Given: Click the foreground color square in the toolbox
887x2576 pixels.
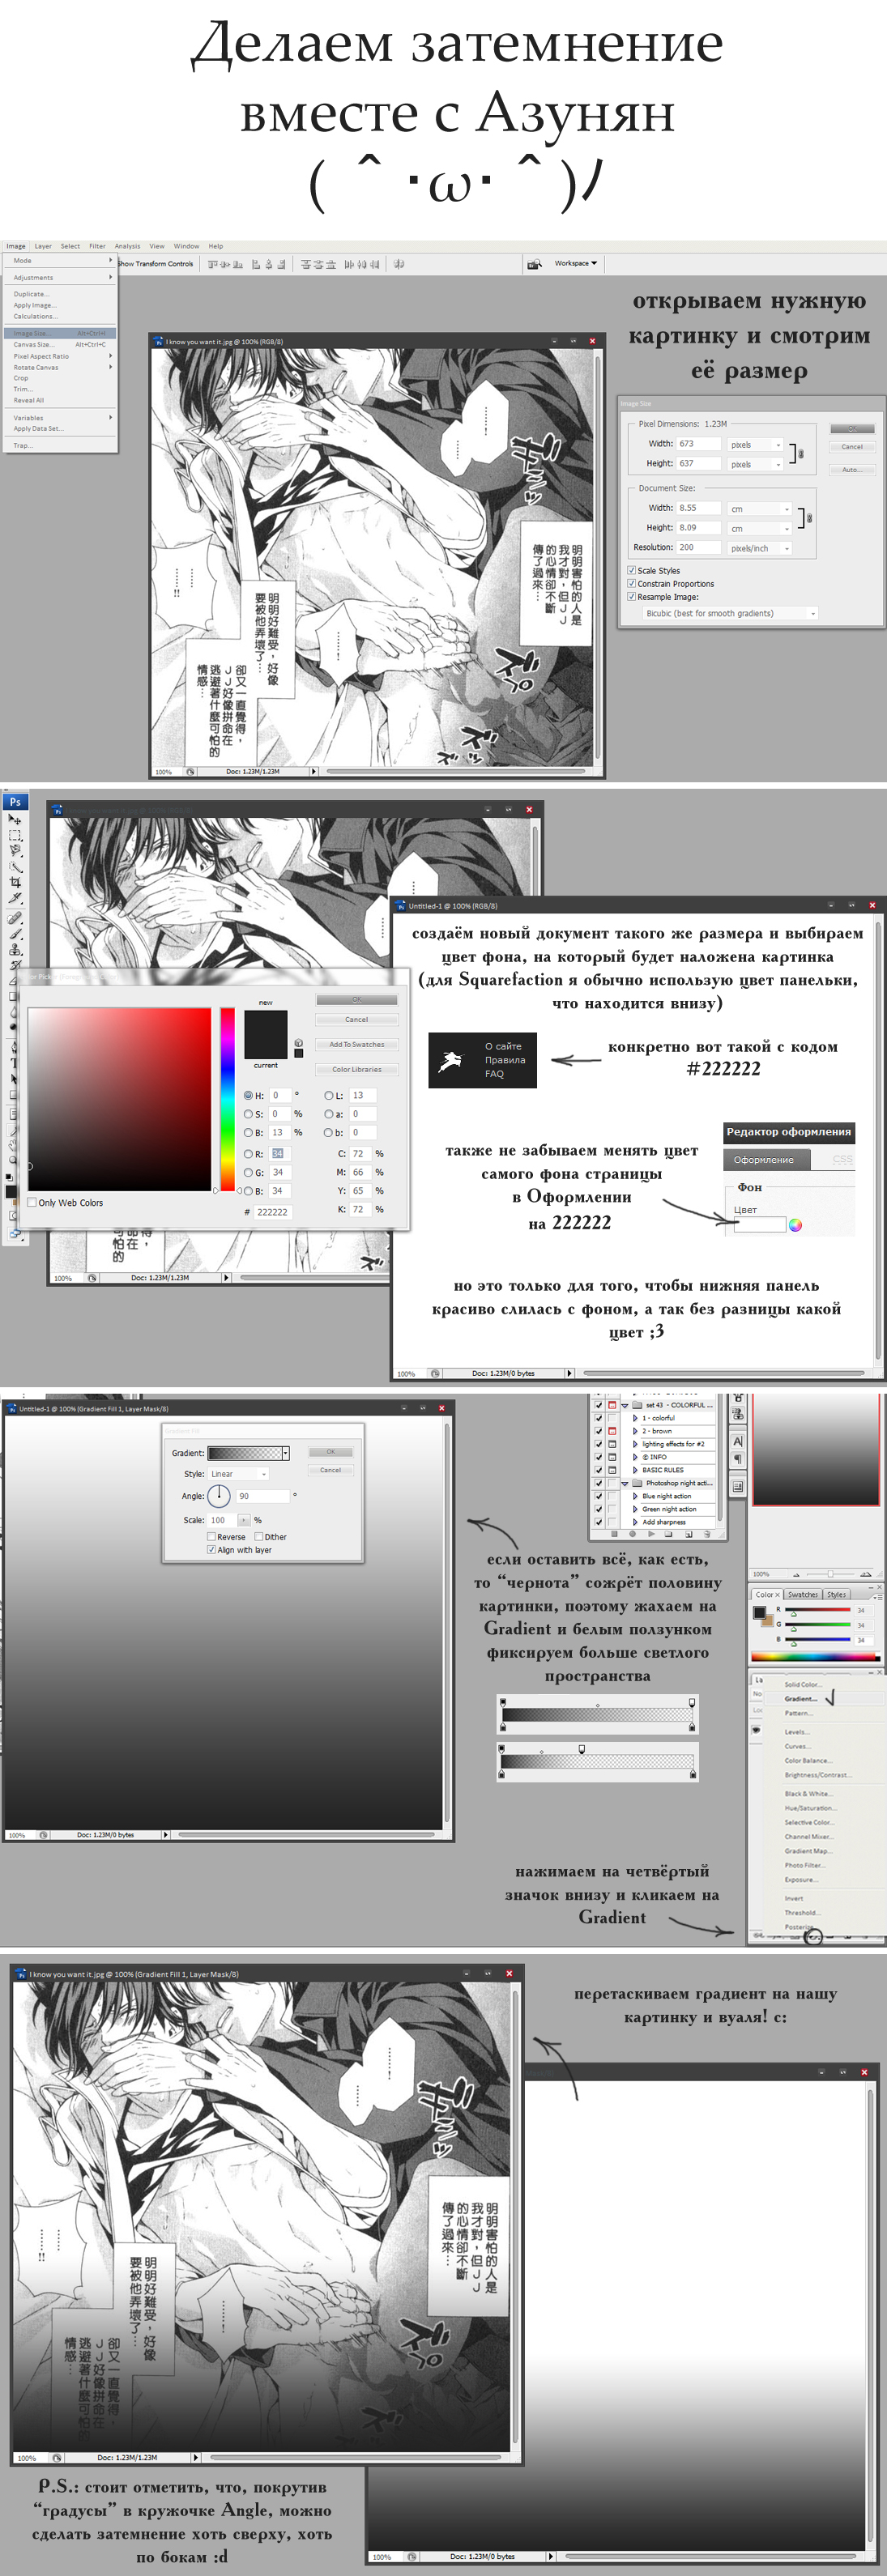Looking at the screenshot, I should pos(11,1192).
